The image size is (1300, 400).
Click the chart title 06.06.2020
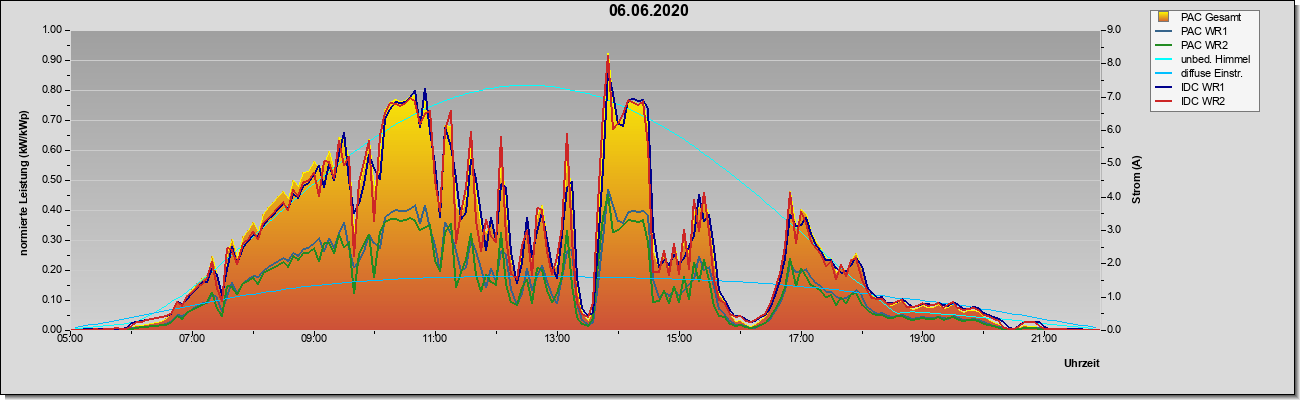tap(649, 11)
